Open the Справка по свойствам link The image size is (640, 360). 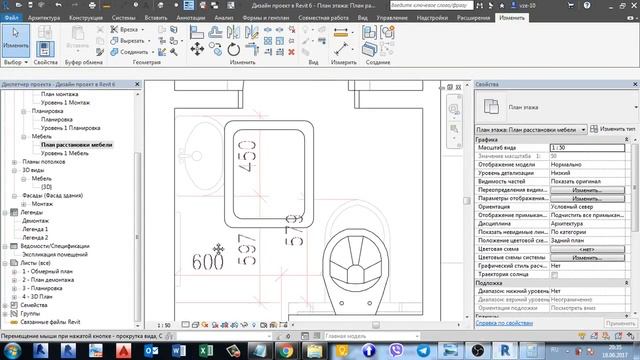(504, 323)
